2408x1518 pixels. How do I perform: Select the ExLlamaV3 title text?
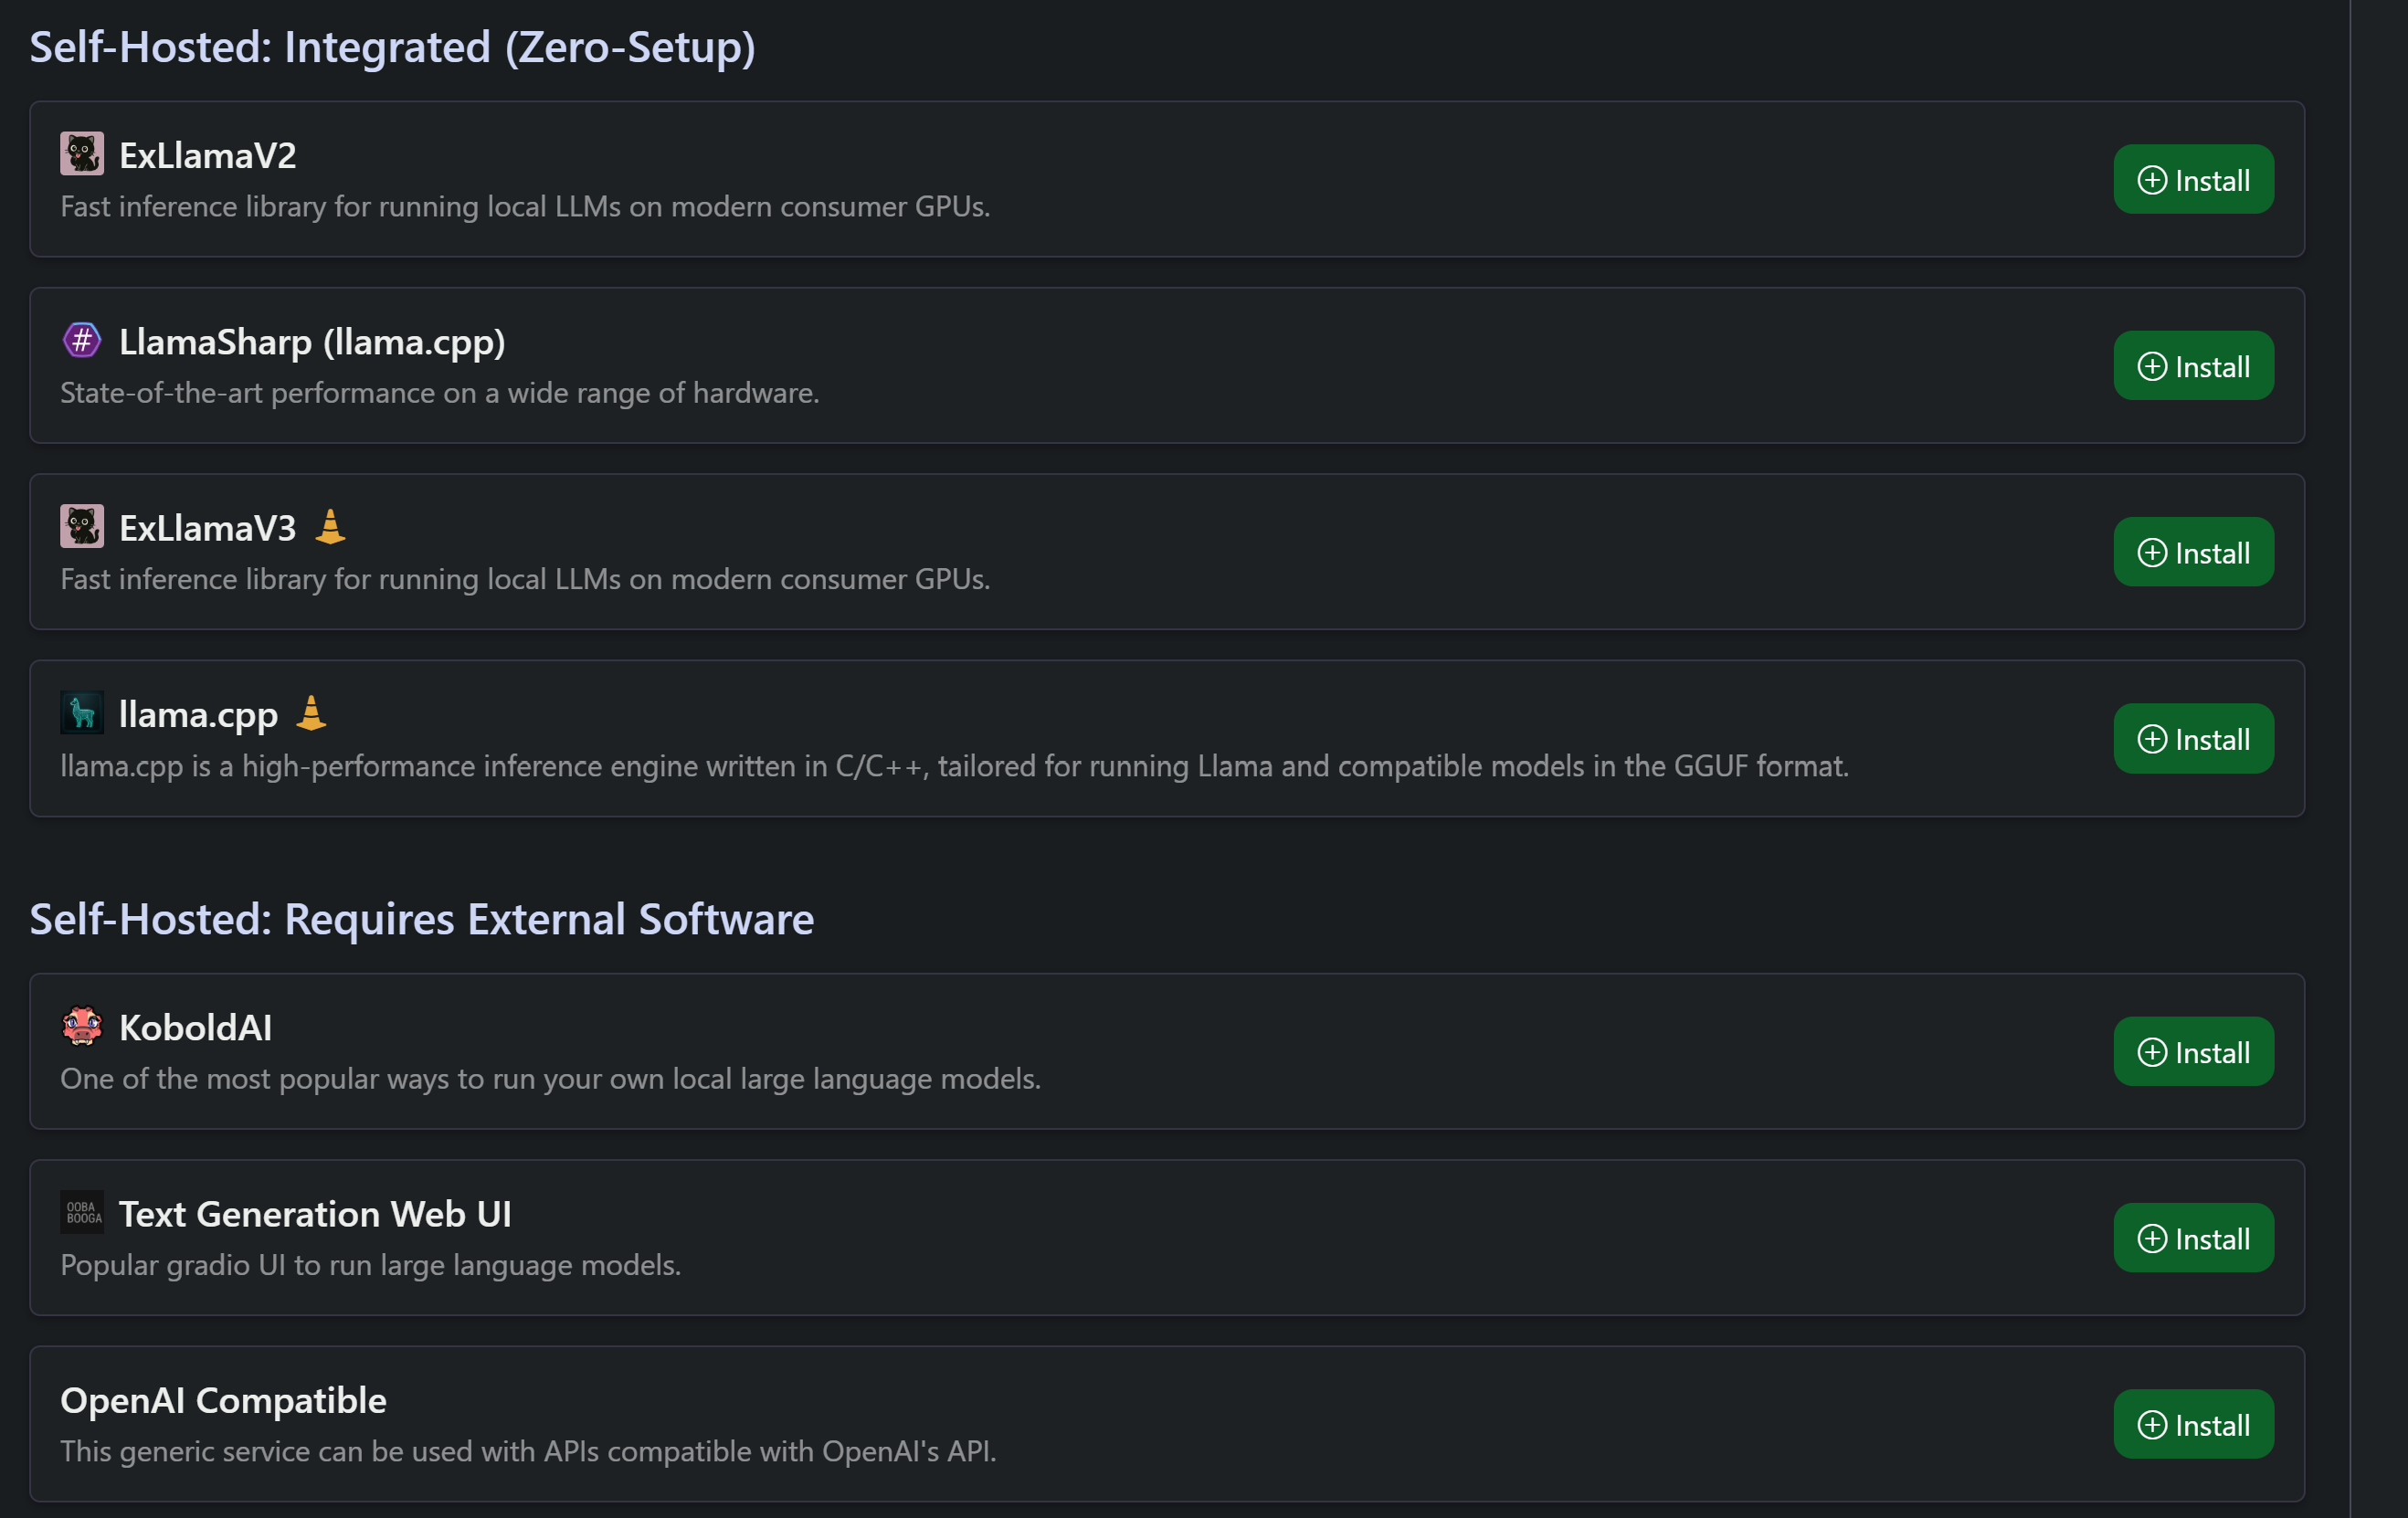point(208,528)
